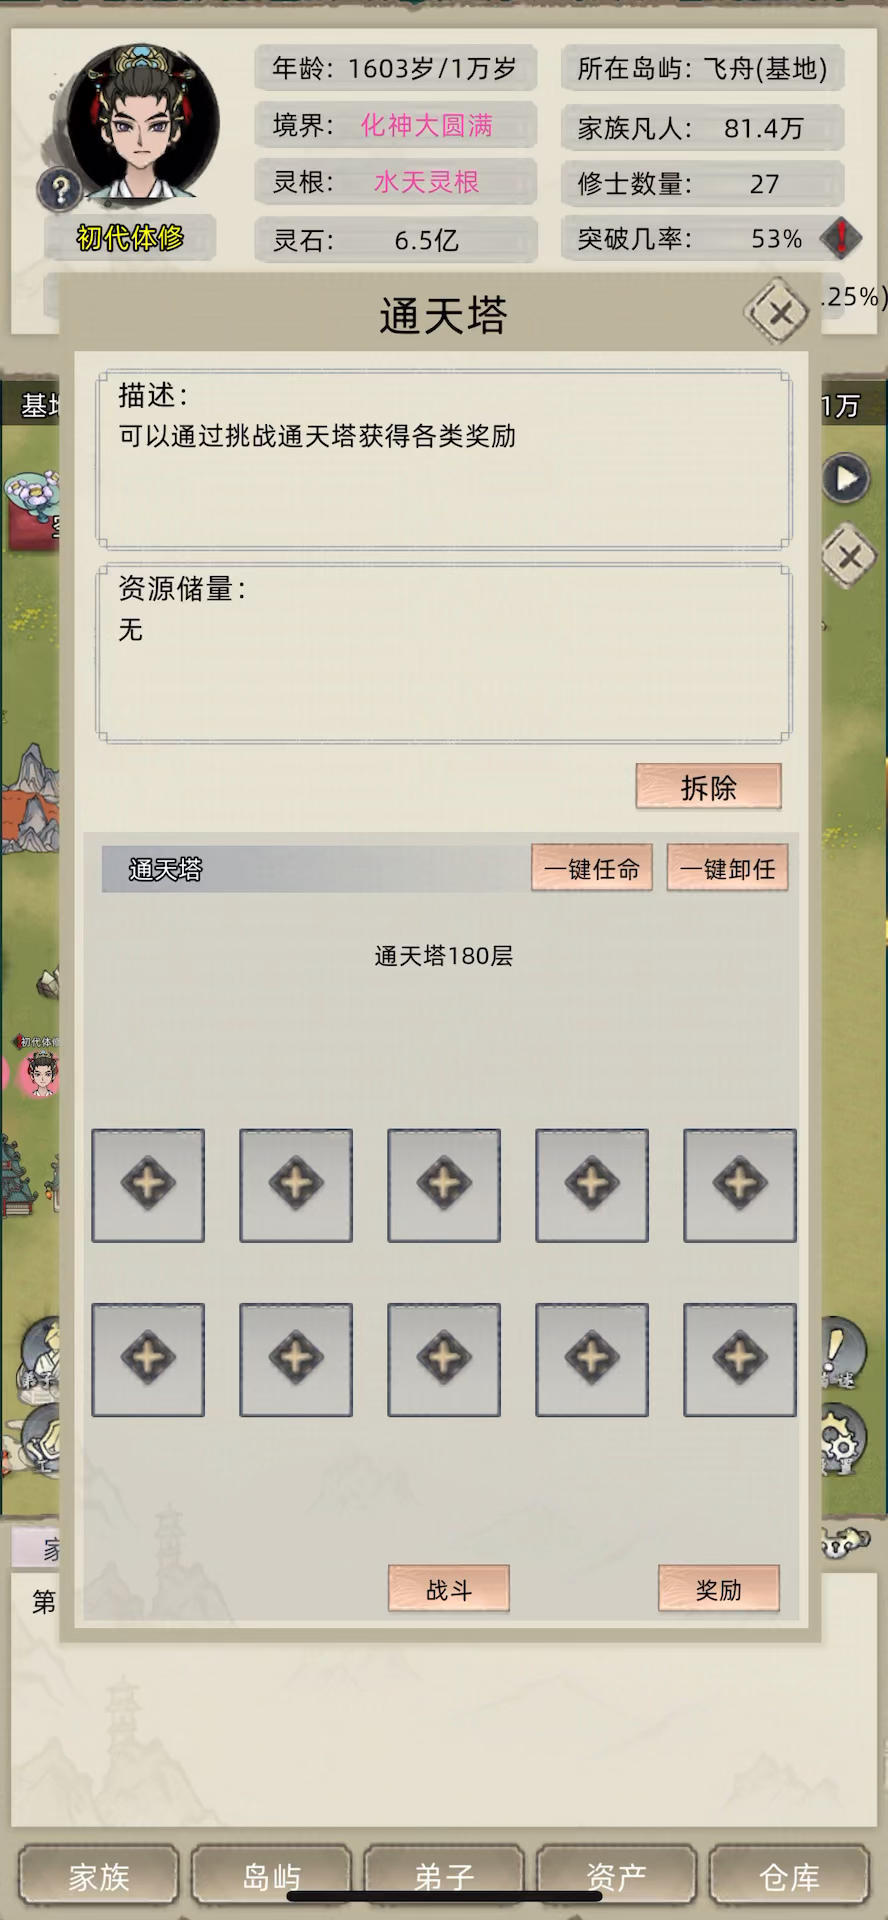Close the 通天塔 dialog
The image size is (888, 1920).
pyautogui.click(x=779, y=313)
